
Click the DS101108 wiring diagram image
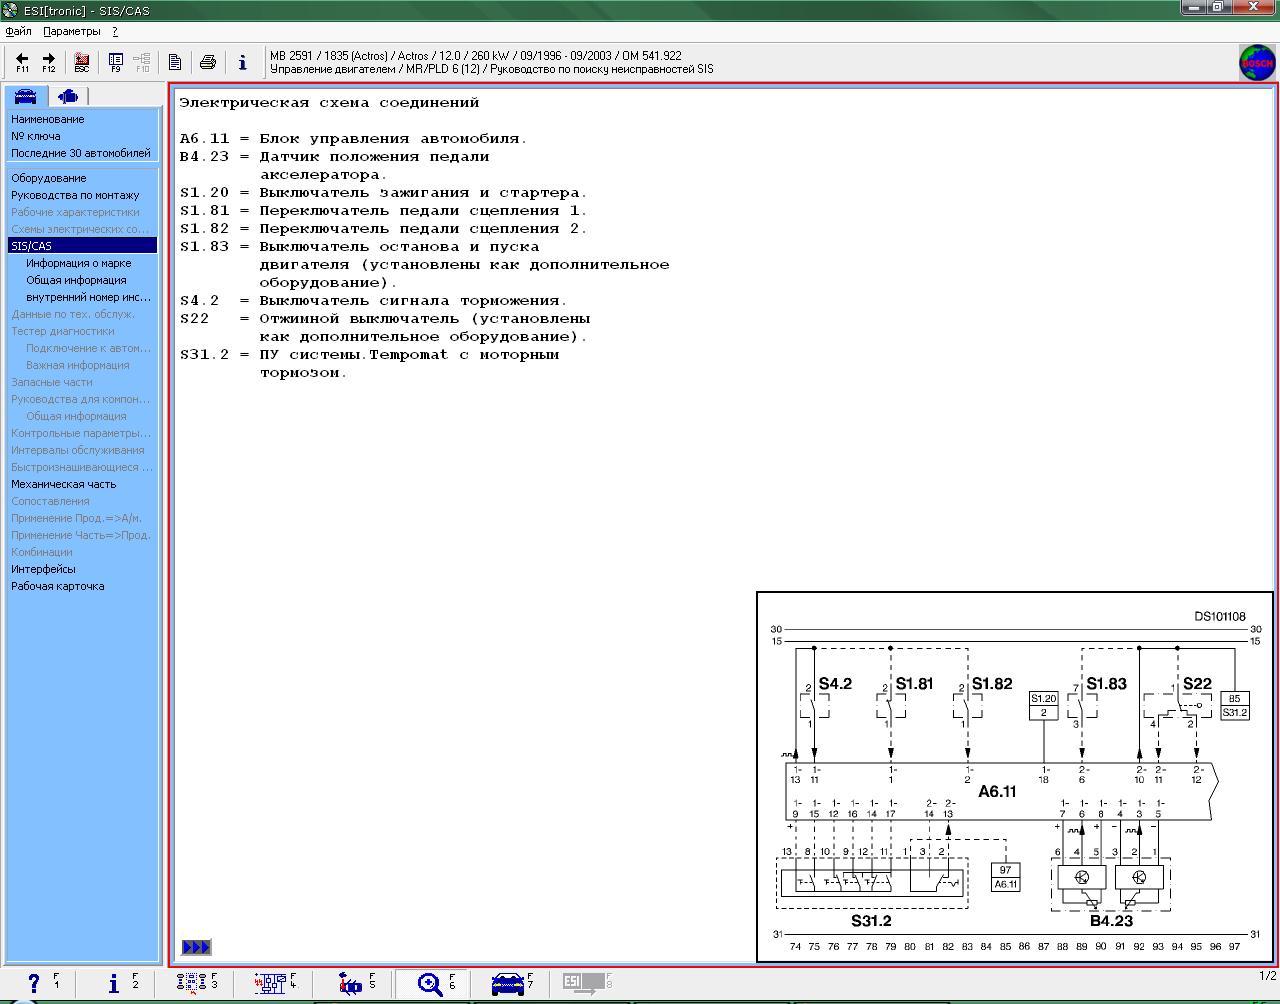[x=1015, y=777]
